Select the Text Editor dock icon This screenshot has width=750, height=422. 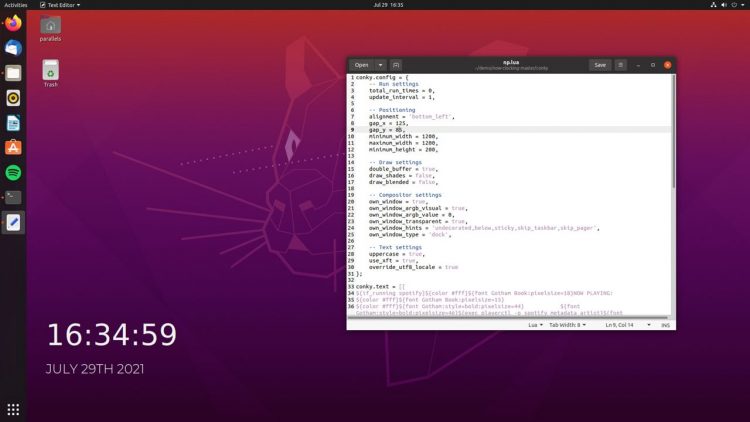[x=13, y=222]
